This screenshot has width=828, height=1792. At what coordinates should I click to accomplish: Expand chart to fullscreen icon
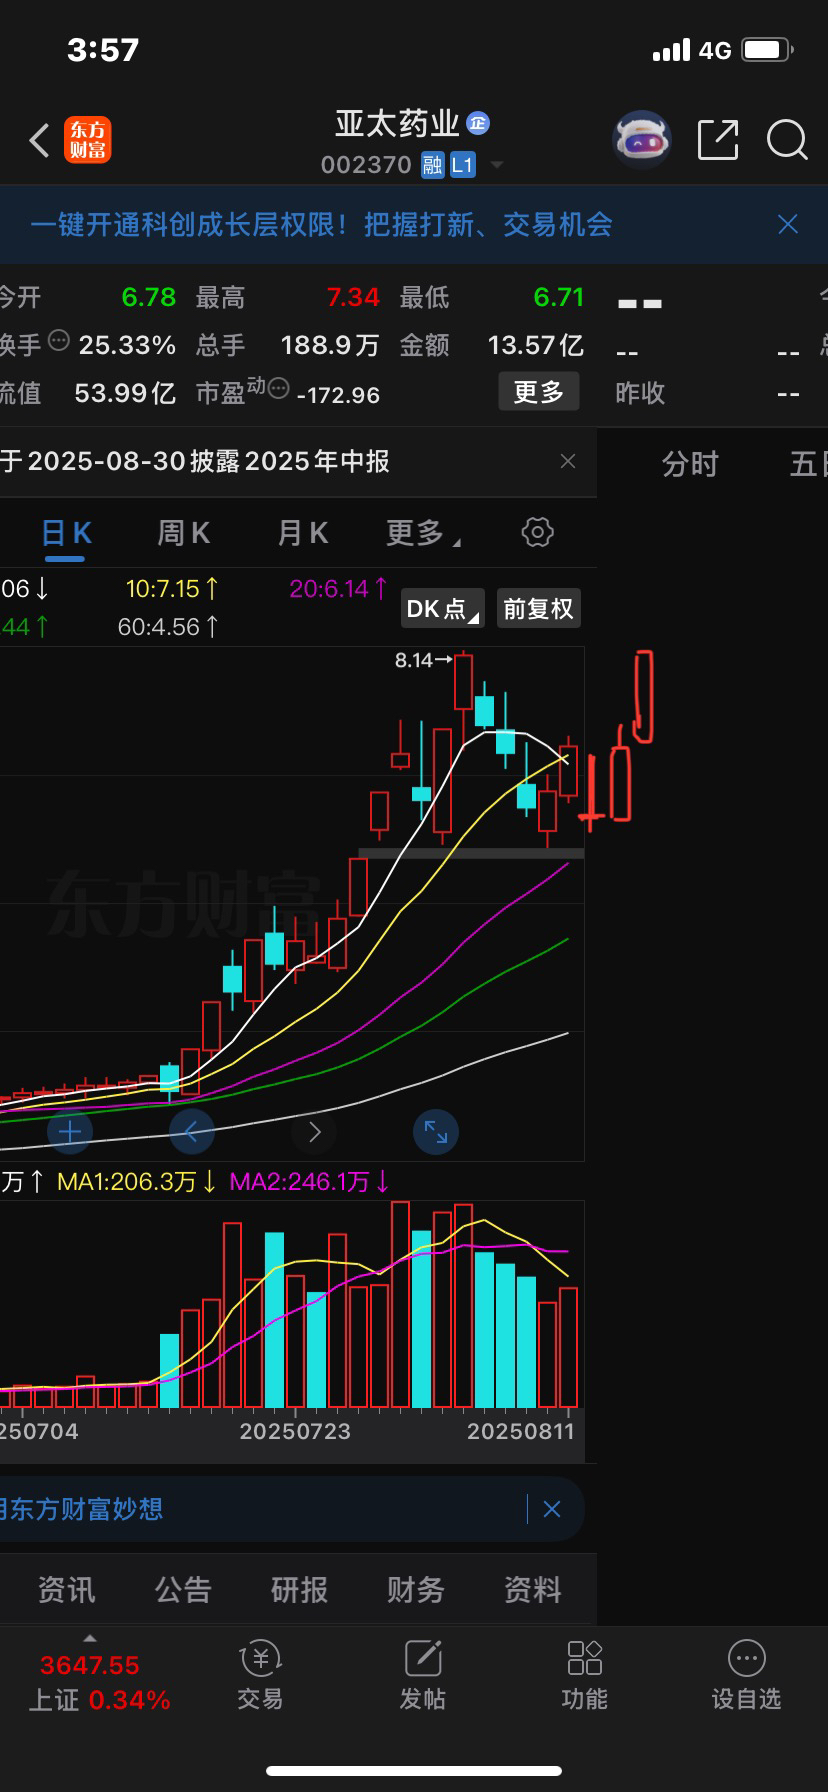click(x=436, y=1132)
